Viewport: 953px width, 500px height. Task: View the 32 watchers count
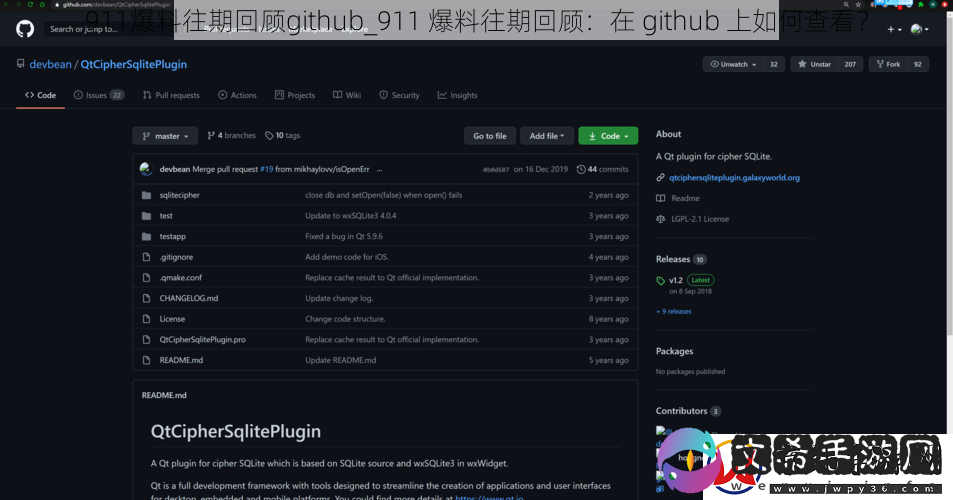click(x=774, y=64)
